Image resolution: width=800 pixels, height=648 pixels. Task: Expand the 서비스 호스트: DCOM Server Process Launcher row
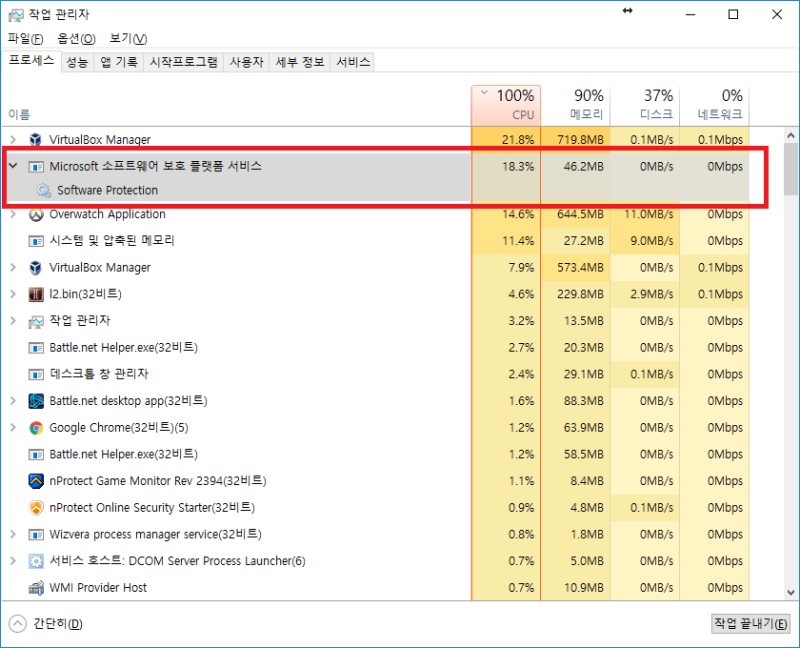(13, 561)
